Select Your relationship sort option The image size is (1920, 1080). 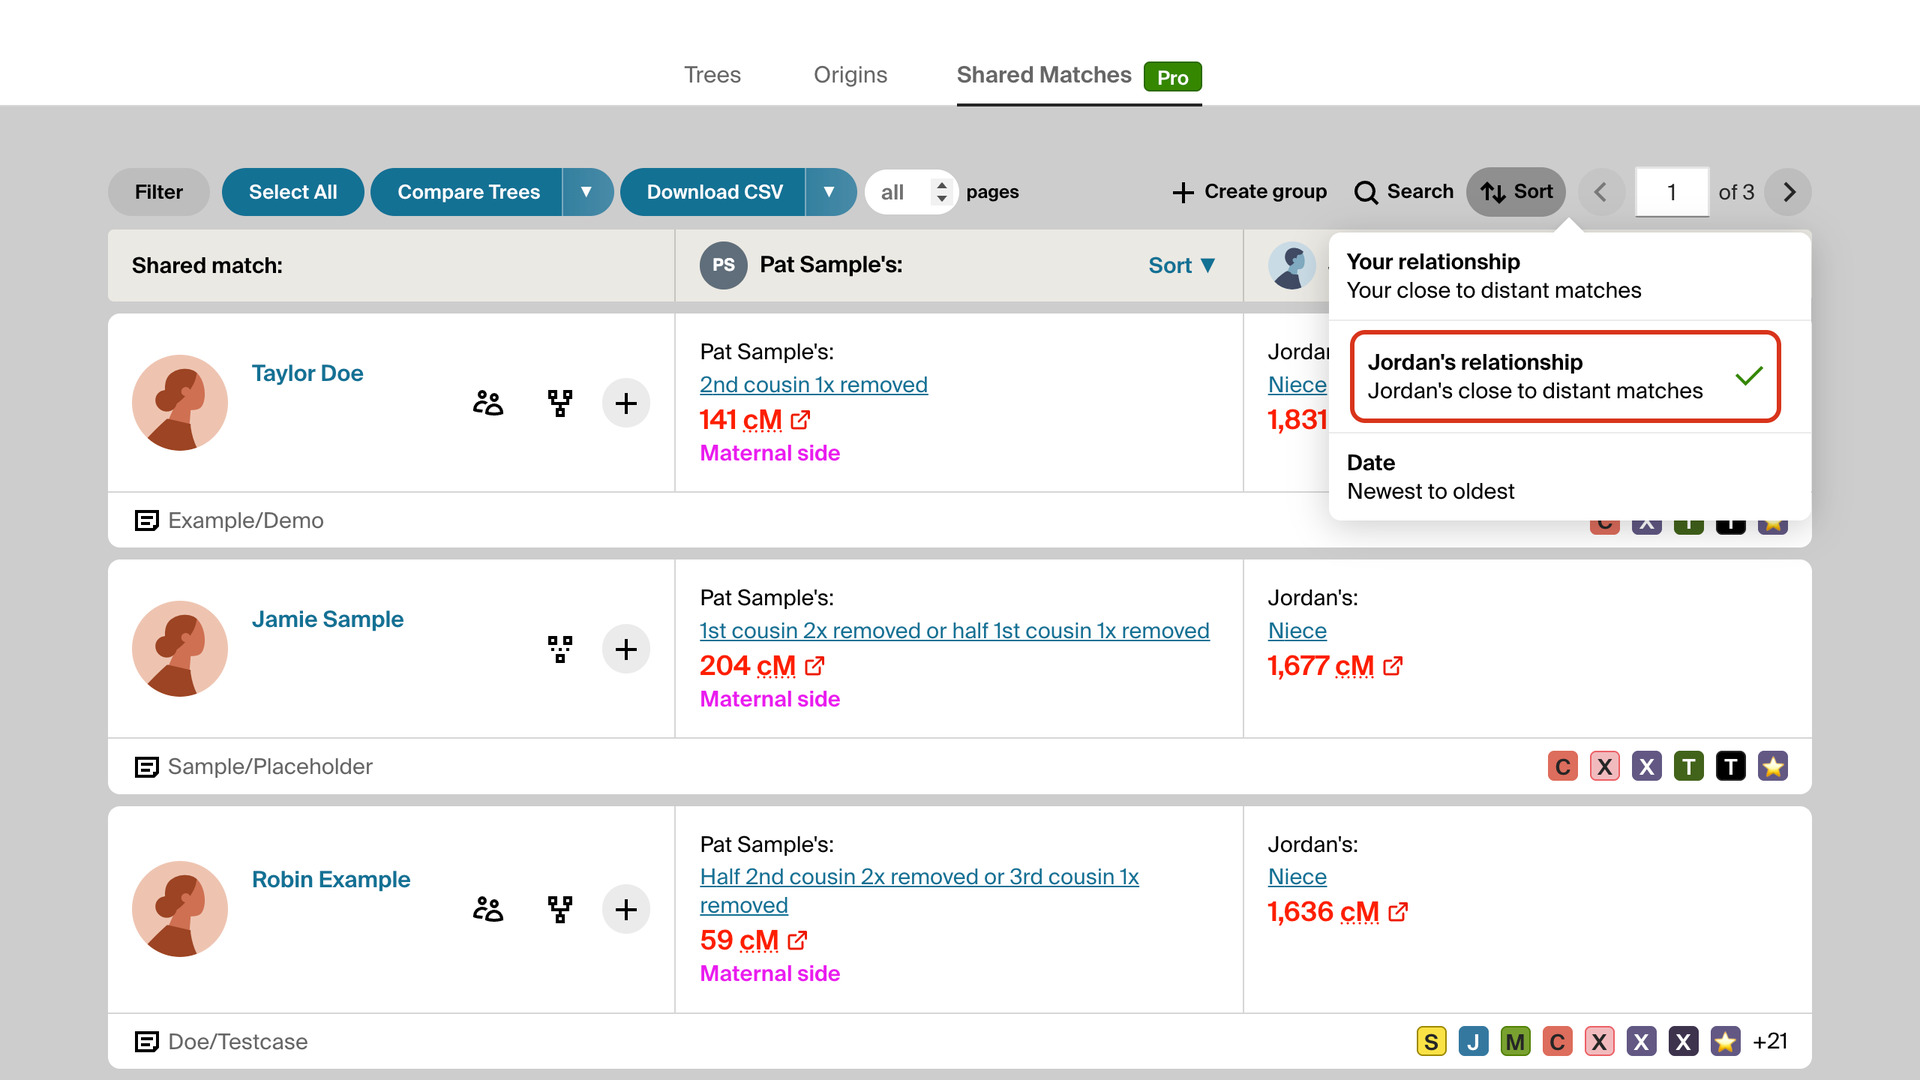click(1569, 276)
